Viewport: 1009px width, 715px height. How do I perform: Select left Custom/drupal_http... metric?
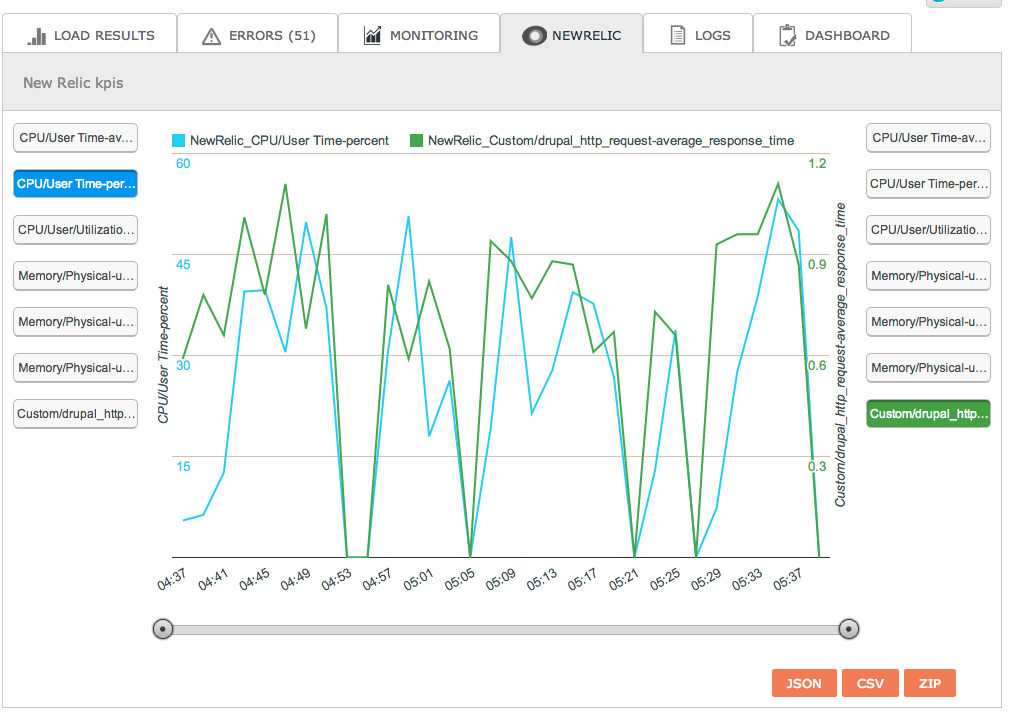75,414
